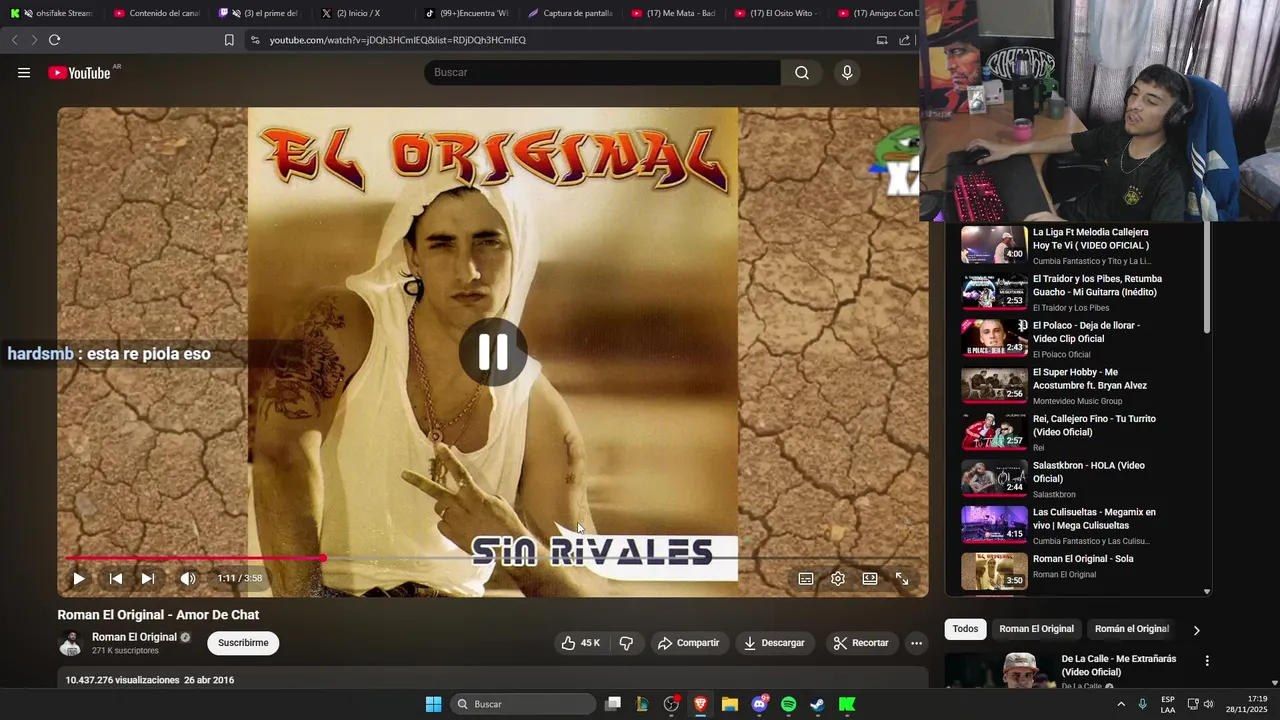Image resolution: width=1280 pixels, height=720 pixels.
Task: Select the Todos filter chip
Action: [965, 629]
